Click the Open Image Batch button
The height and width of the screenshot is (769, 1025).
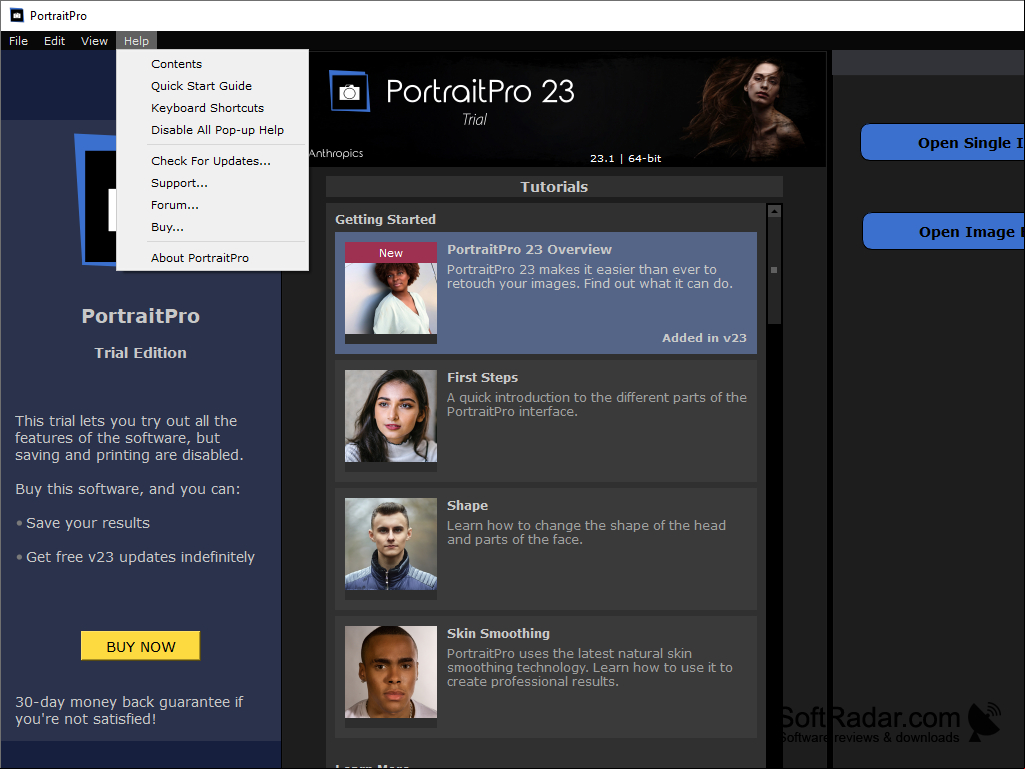click(943, 231)
